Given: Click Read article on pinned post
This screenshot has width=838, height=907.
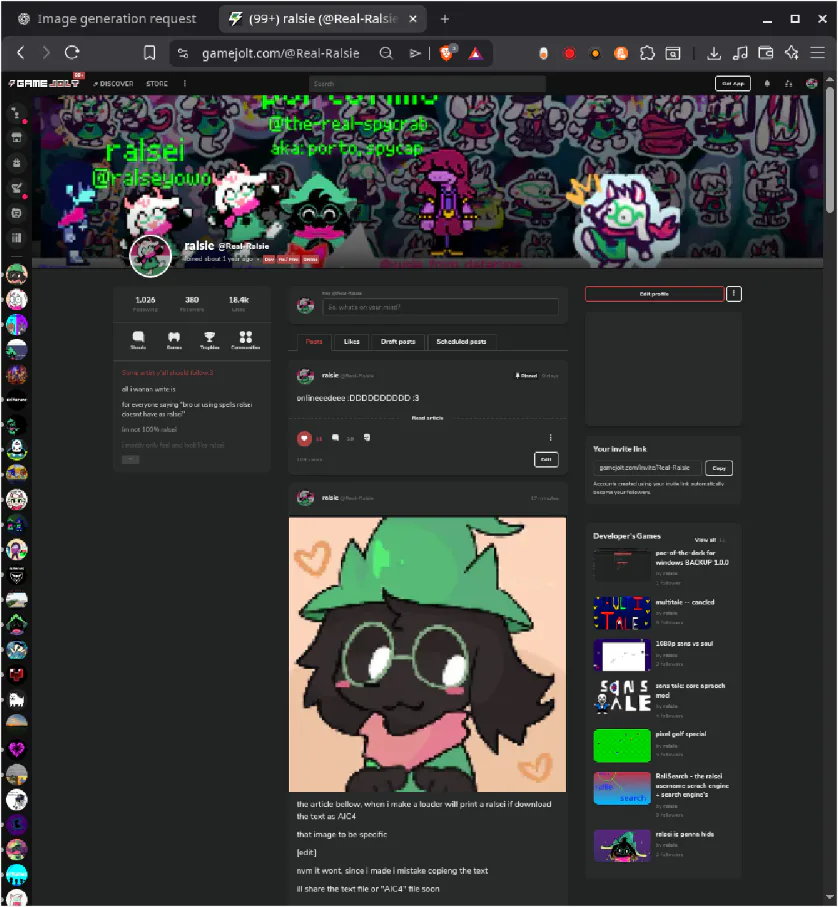Looking at the screenshot, I should click(x=427, y=418).
